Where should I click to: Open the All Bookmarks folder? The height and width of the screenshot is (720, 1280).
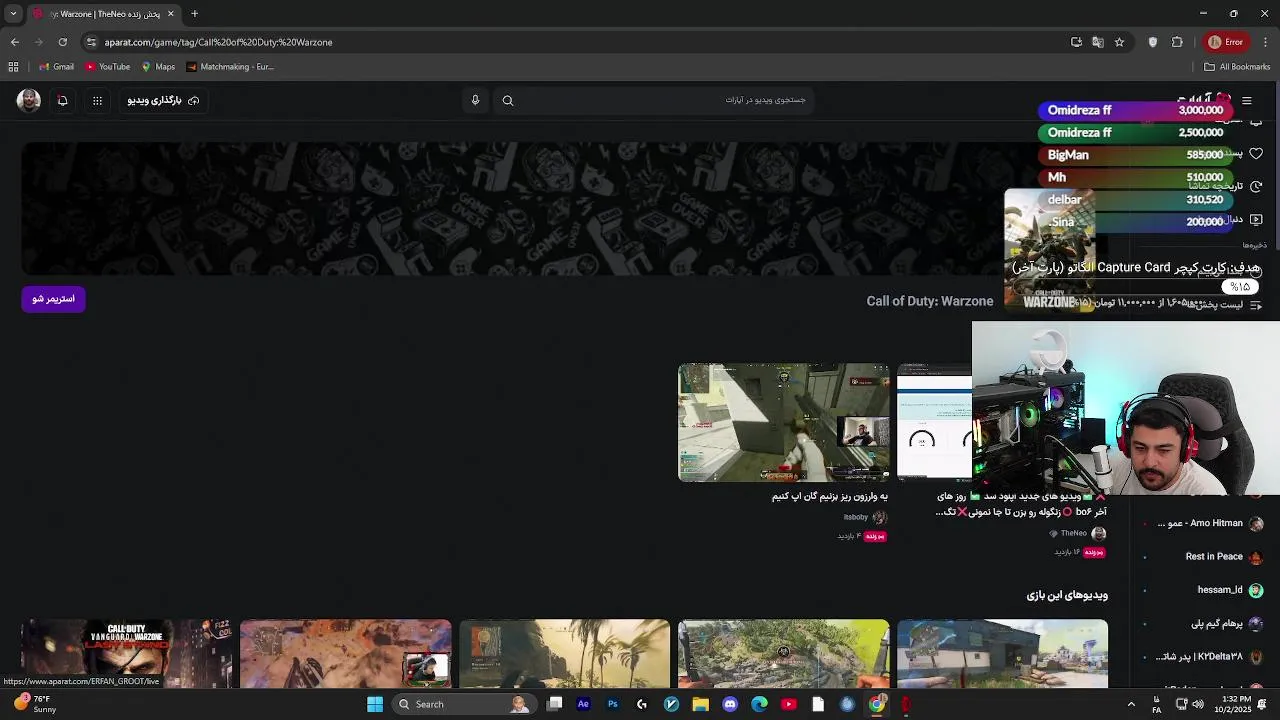[x=1237, y=67]
